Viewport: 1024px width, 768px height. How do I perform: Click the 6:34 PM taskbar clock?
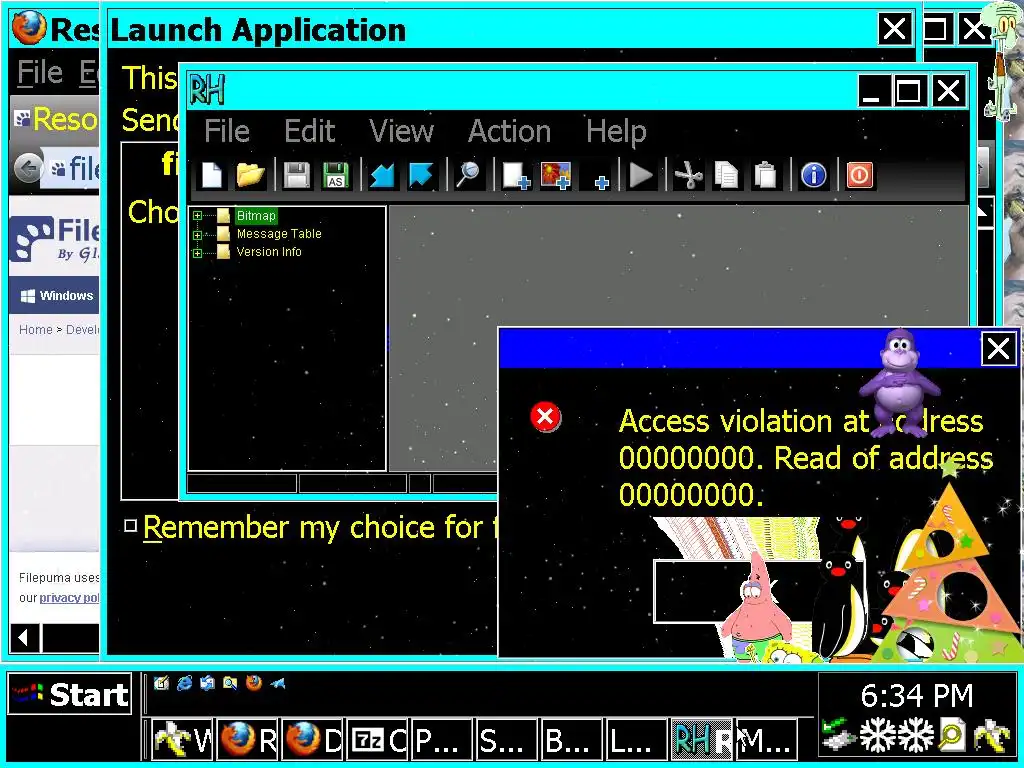click(x=917, y=696)
